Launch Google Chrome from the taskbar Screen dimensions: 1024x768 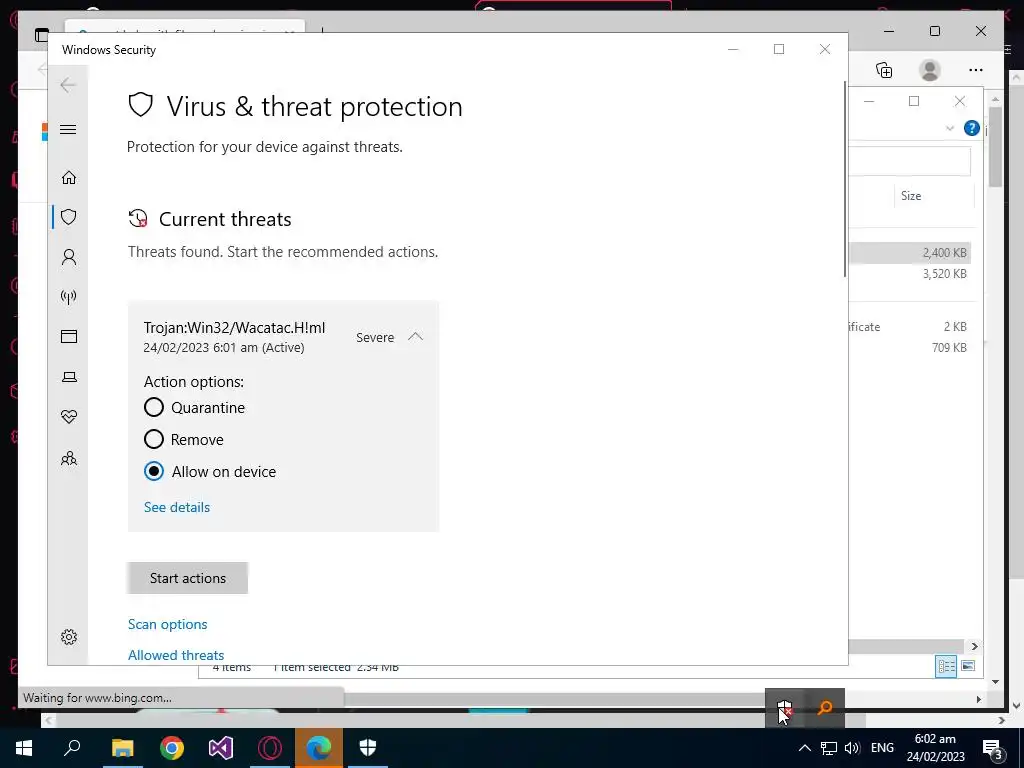tap(172, 748)
